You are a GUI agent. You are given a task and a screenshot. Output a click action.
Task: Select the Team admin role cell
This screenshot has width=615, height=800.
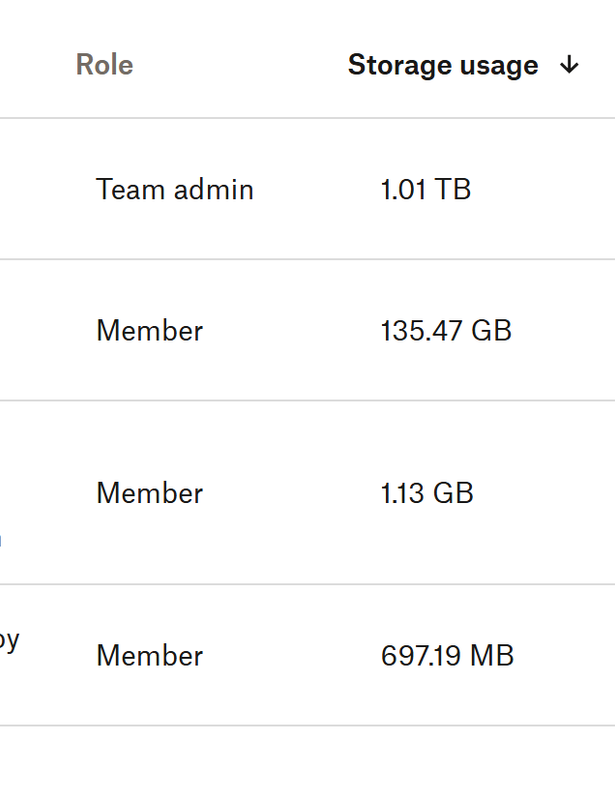175,189
